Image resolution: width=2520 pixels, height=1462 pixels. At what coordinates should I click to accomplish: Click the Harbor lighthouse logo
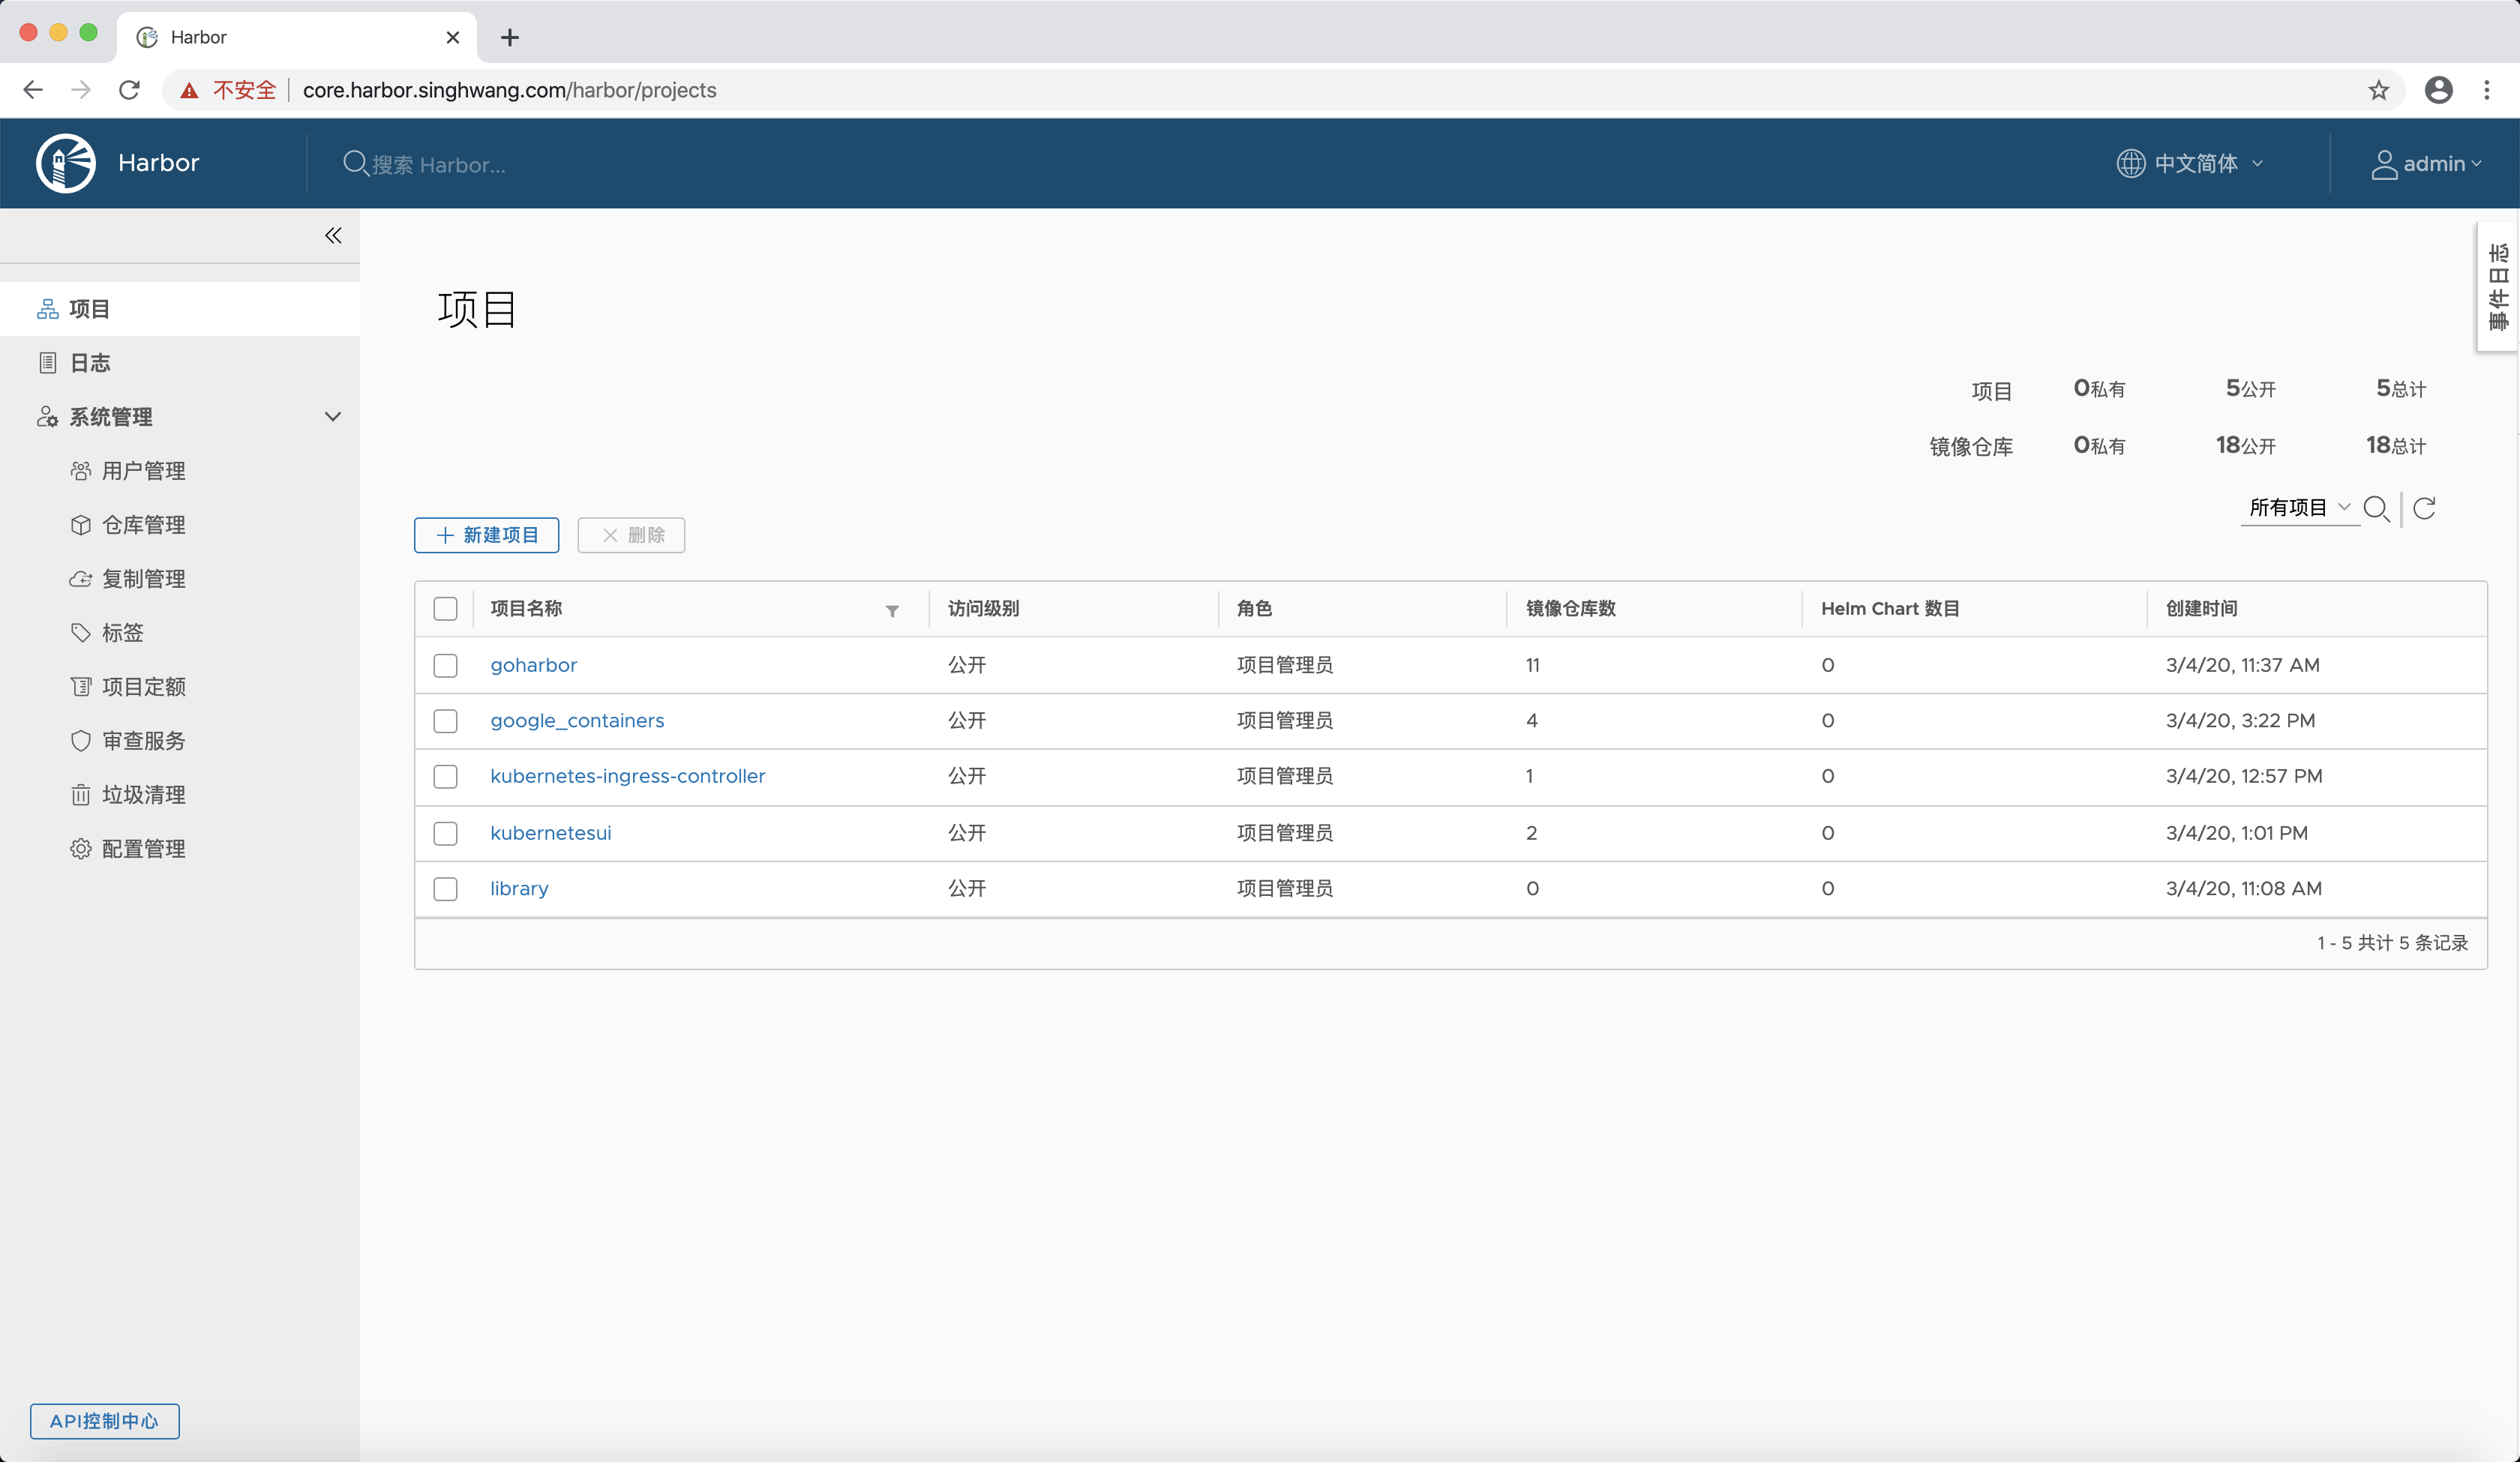(x=66, y=163)
